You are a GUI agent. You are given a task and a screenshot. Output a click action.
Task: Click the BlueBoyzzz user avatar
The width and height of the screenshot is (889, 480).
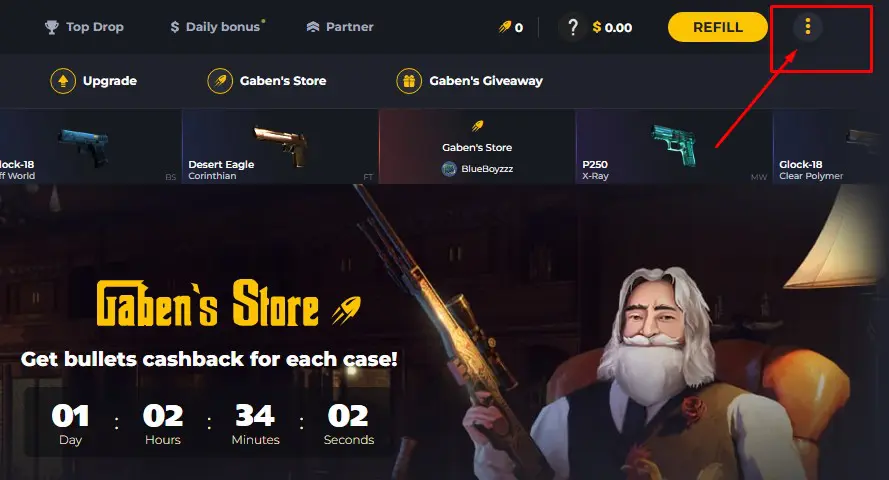(449, 169)
